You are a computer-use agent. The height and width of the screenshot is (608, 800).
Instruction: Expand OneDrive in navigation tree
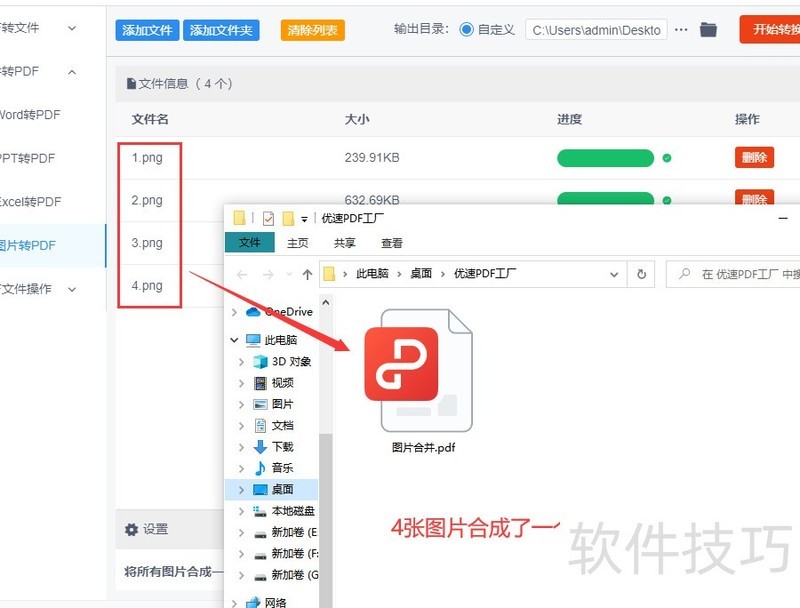234,312
